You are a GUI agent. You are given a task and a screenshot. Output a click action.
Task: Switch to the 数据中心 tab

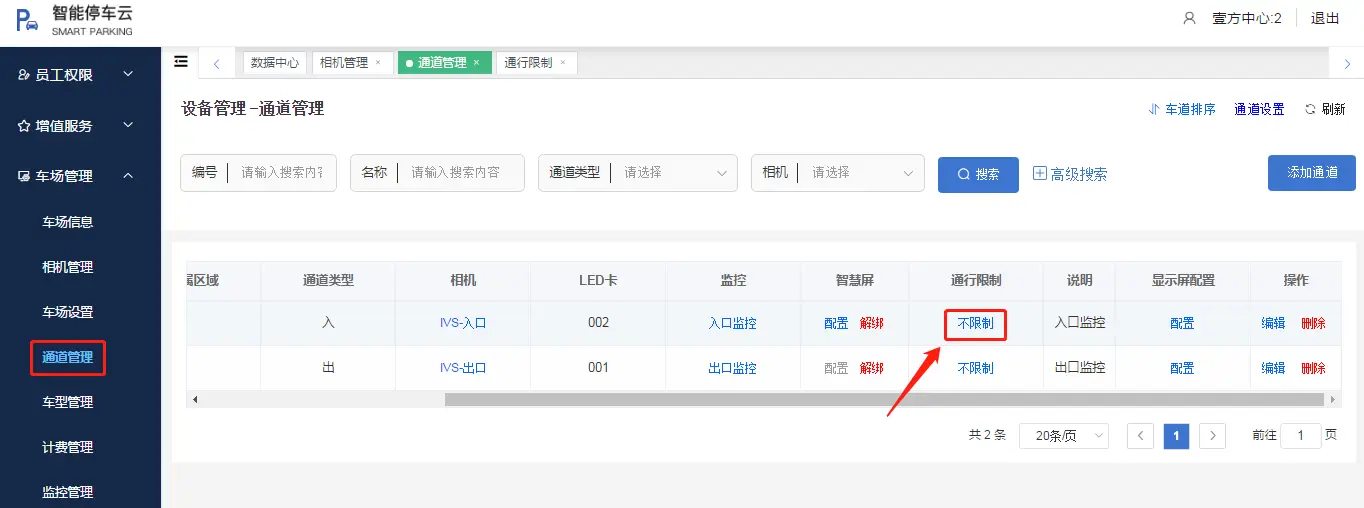274,63
